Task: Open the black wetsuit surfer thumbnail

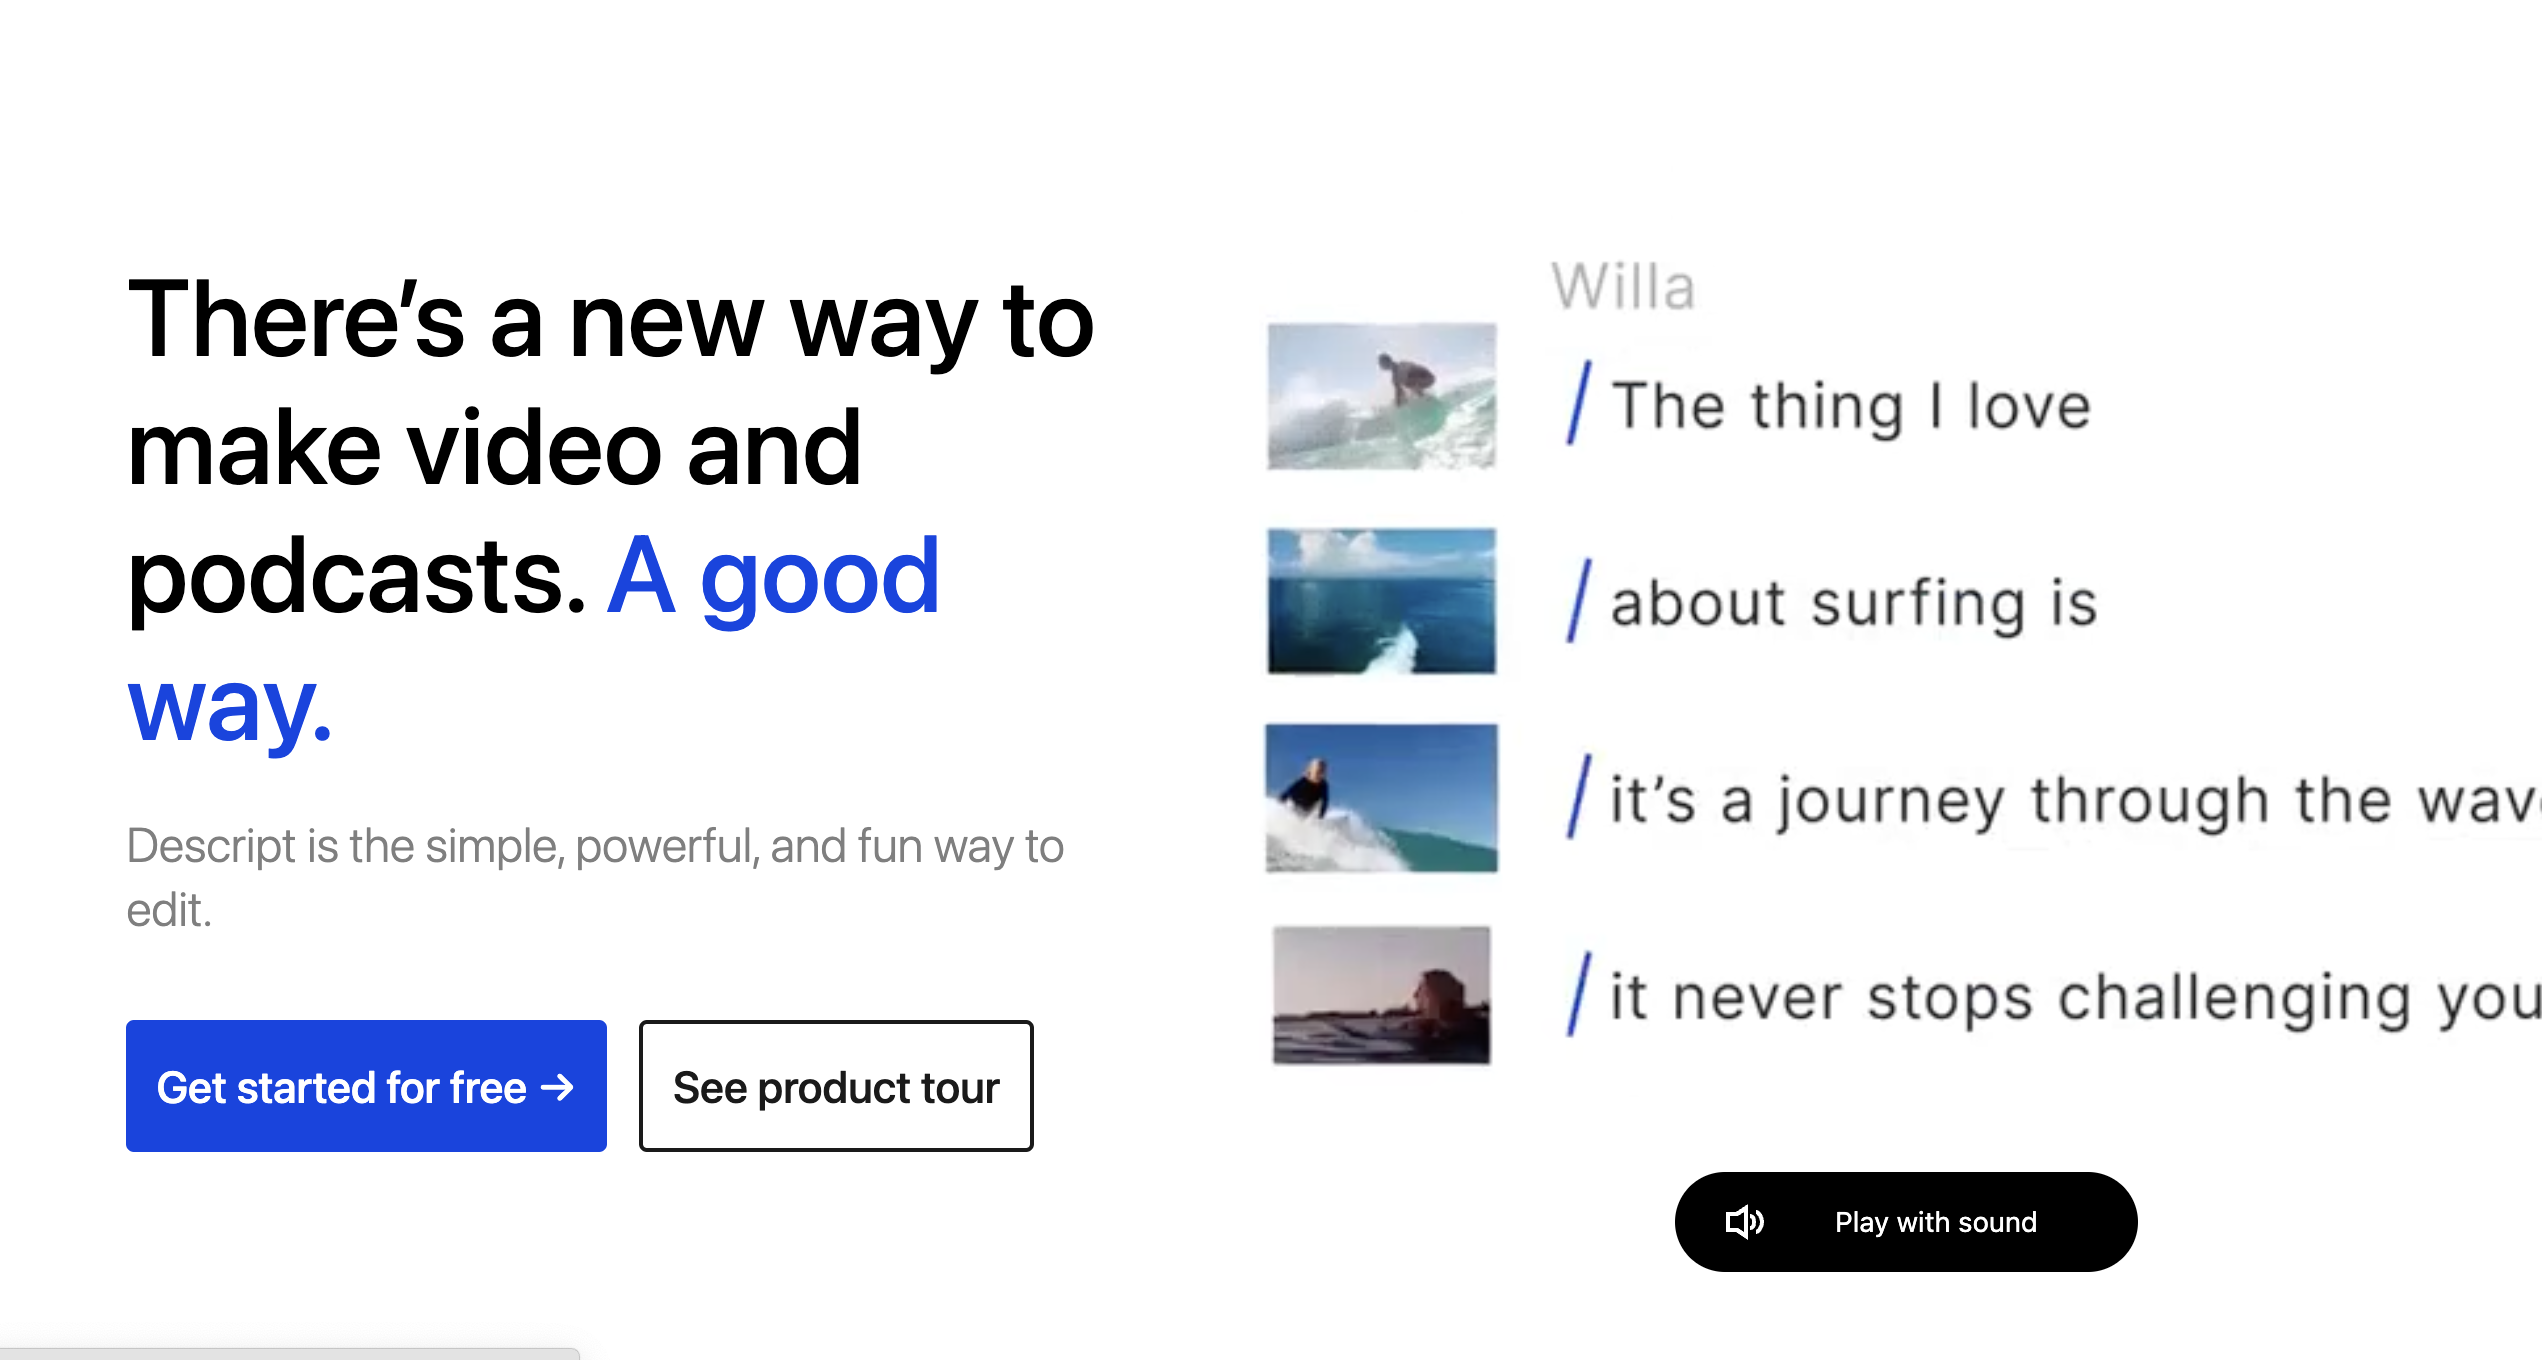Action: pos(1381,798)
